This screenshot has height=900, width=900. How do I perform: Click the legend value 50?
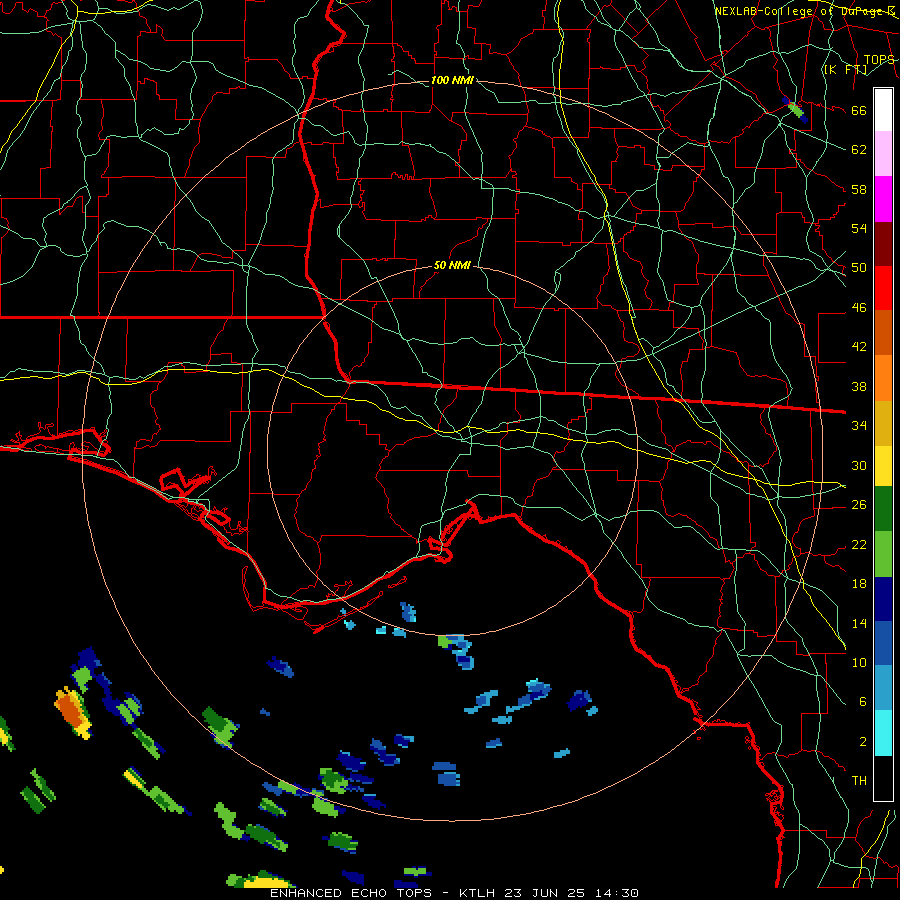859,268
